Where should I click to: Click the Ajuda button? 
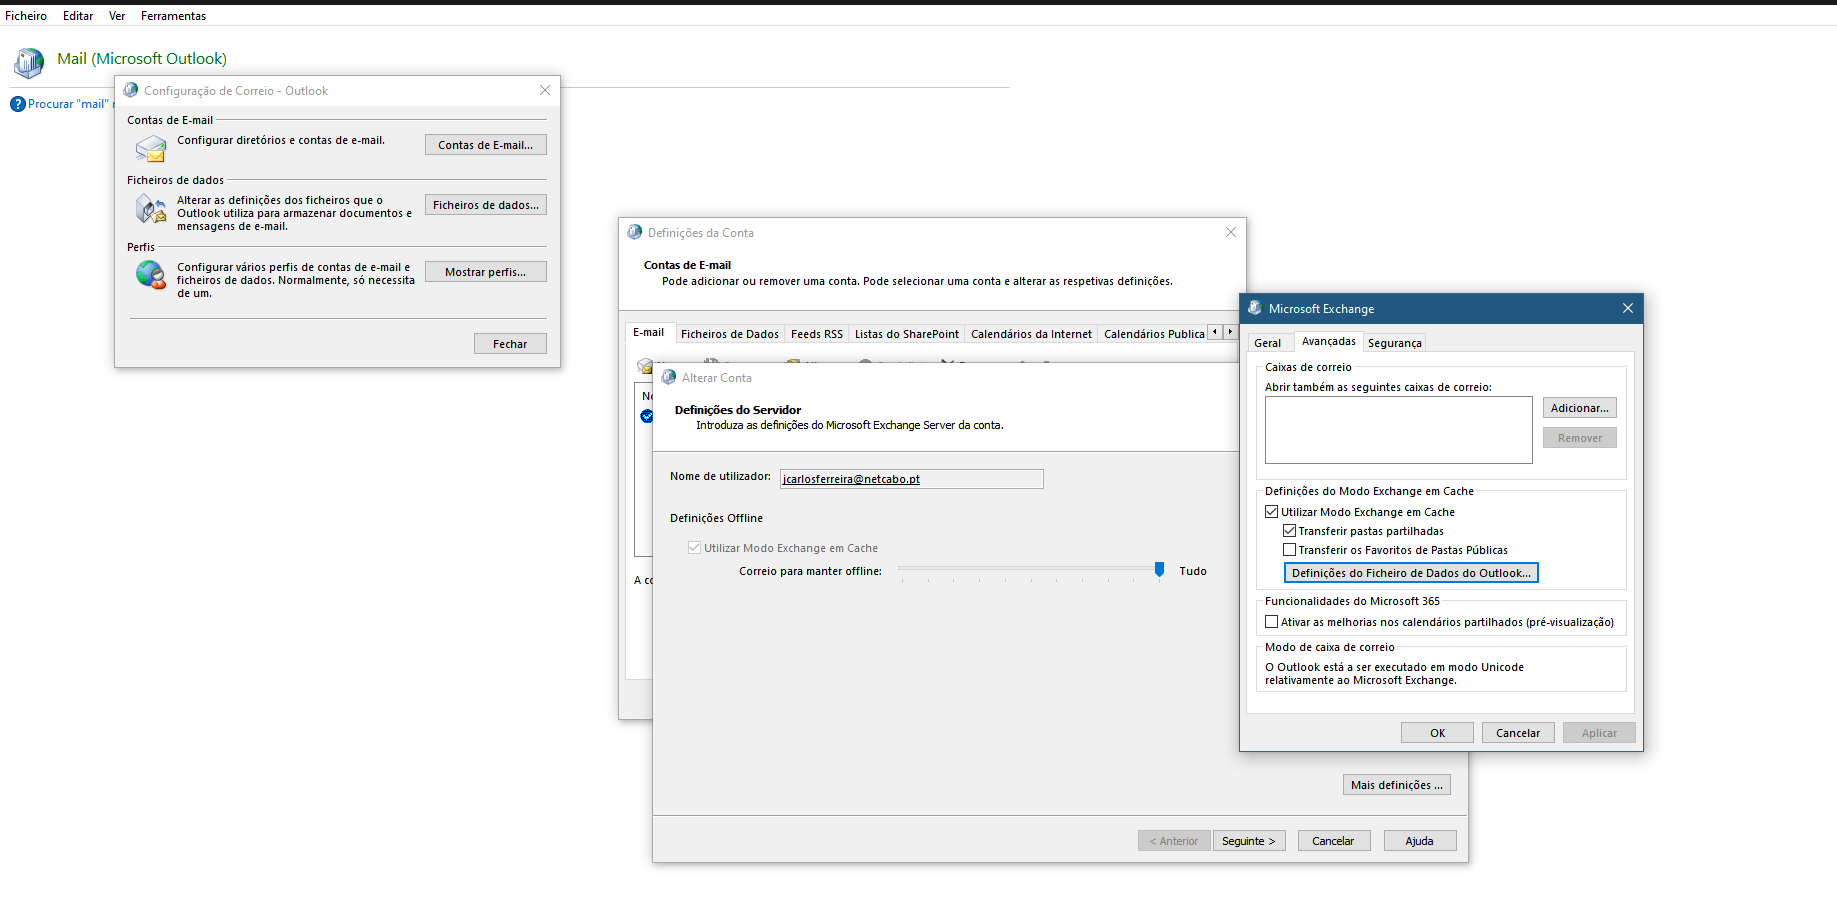1420,841
